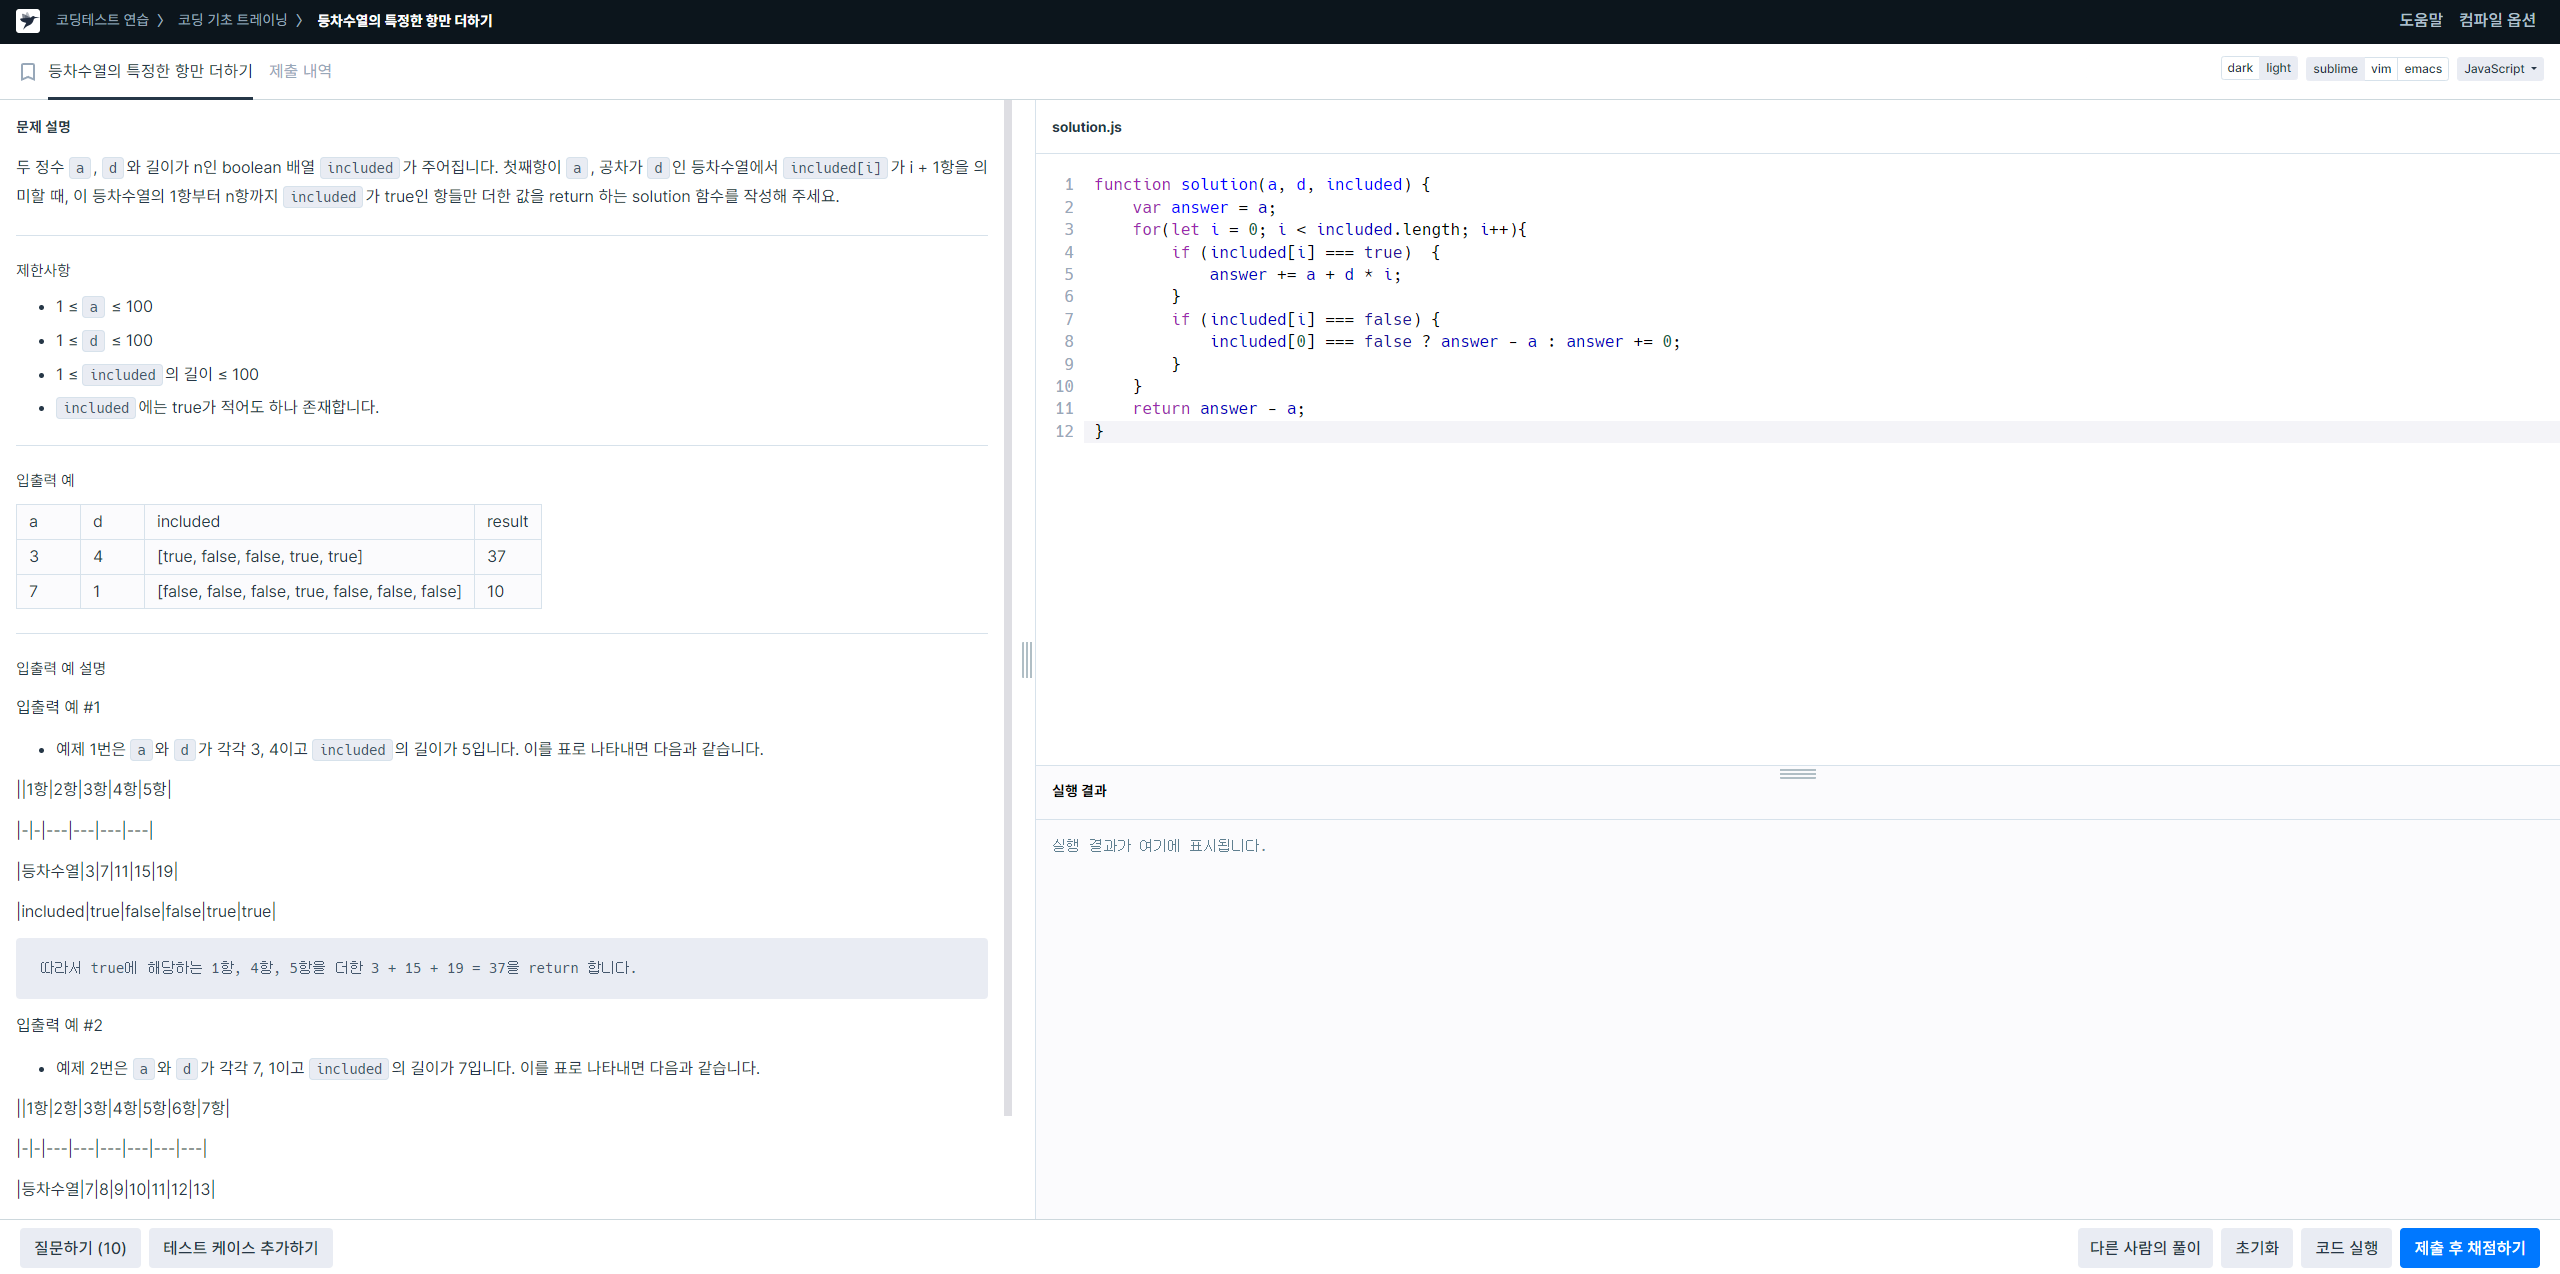Click the vertical panel divider handle
Screen dimensions: 2560x1274
point(1026,660)
